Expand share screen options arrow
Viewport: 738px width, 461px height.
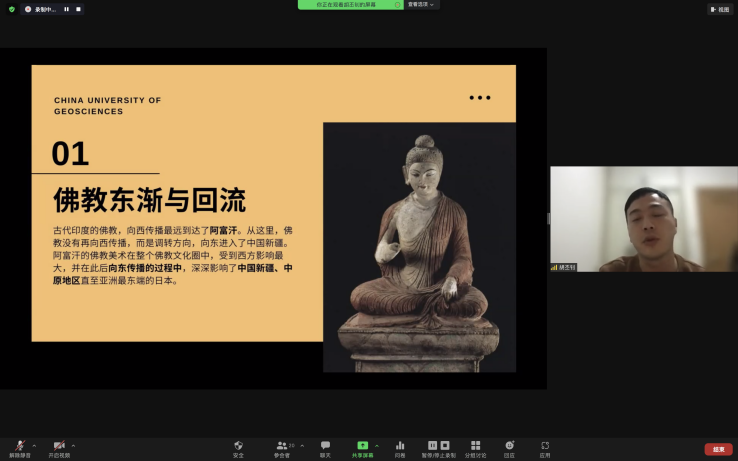point(377,445)
